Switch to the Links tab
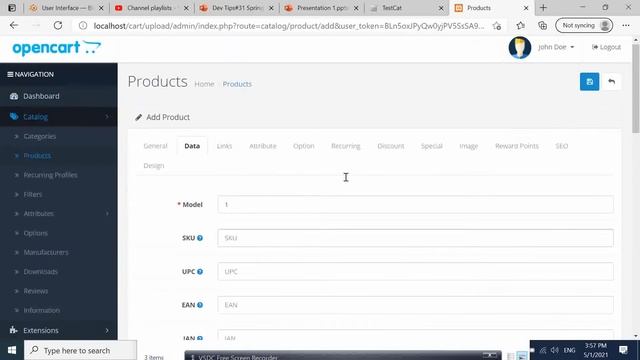This screenshot has width=640, height=360. [224, 146]
